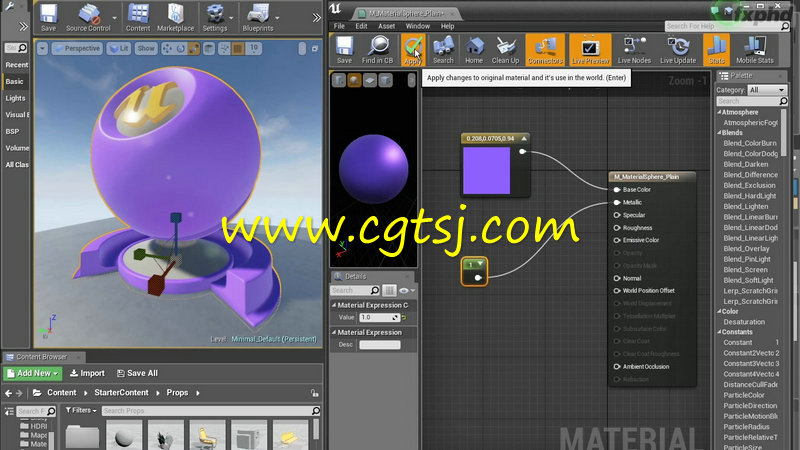Apply changes to the original material
The height and width of the screenshot is (450, 800).
pos(413,49)
